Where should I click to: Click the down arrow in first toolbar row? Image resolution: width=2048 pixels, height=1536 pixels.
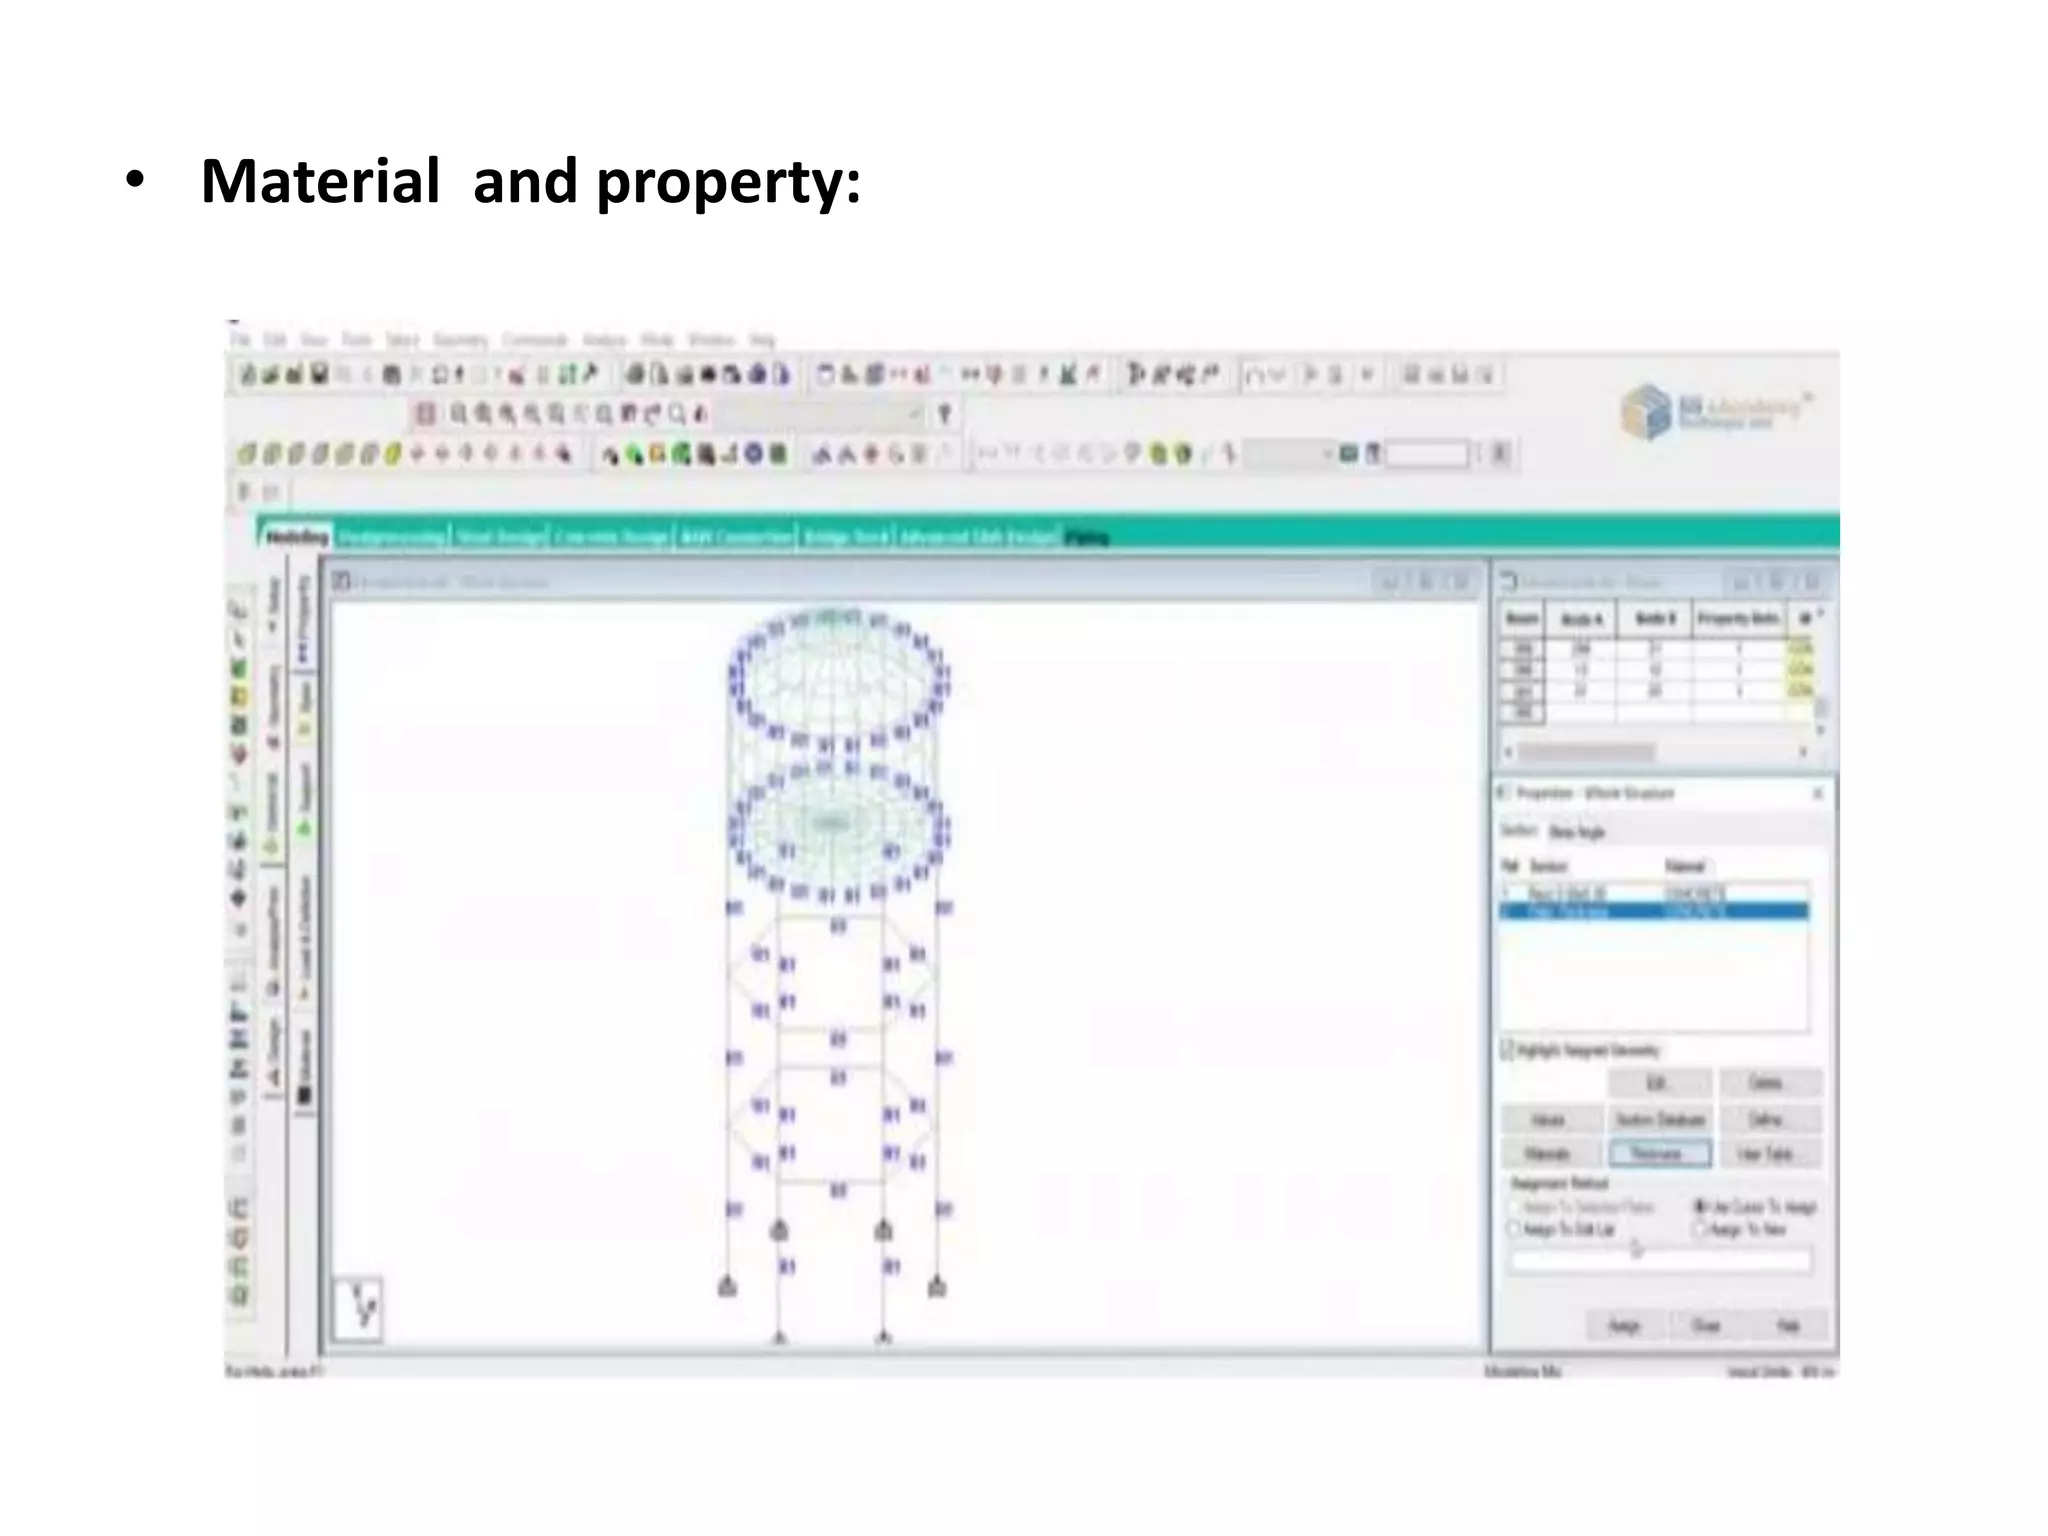pos(1367,375)
